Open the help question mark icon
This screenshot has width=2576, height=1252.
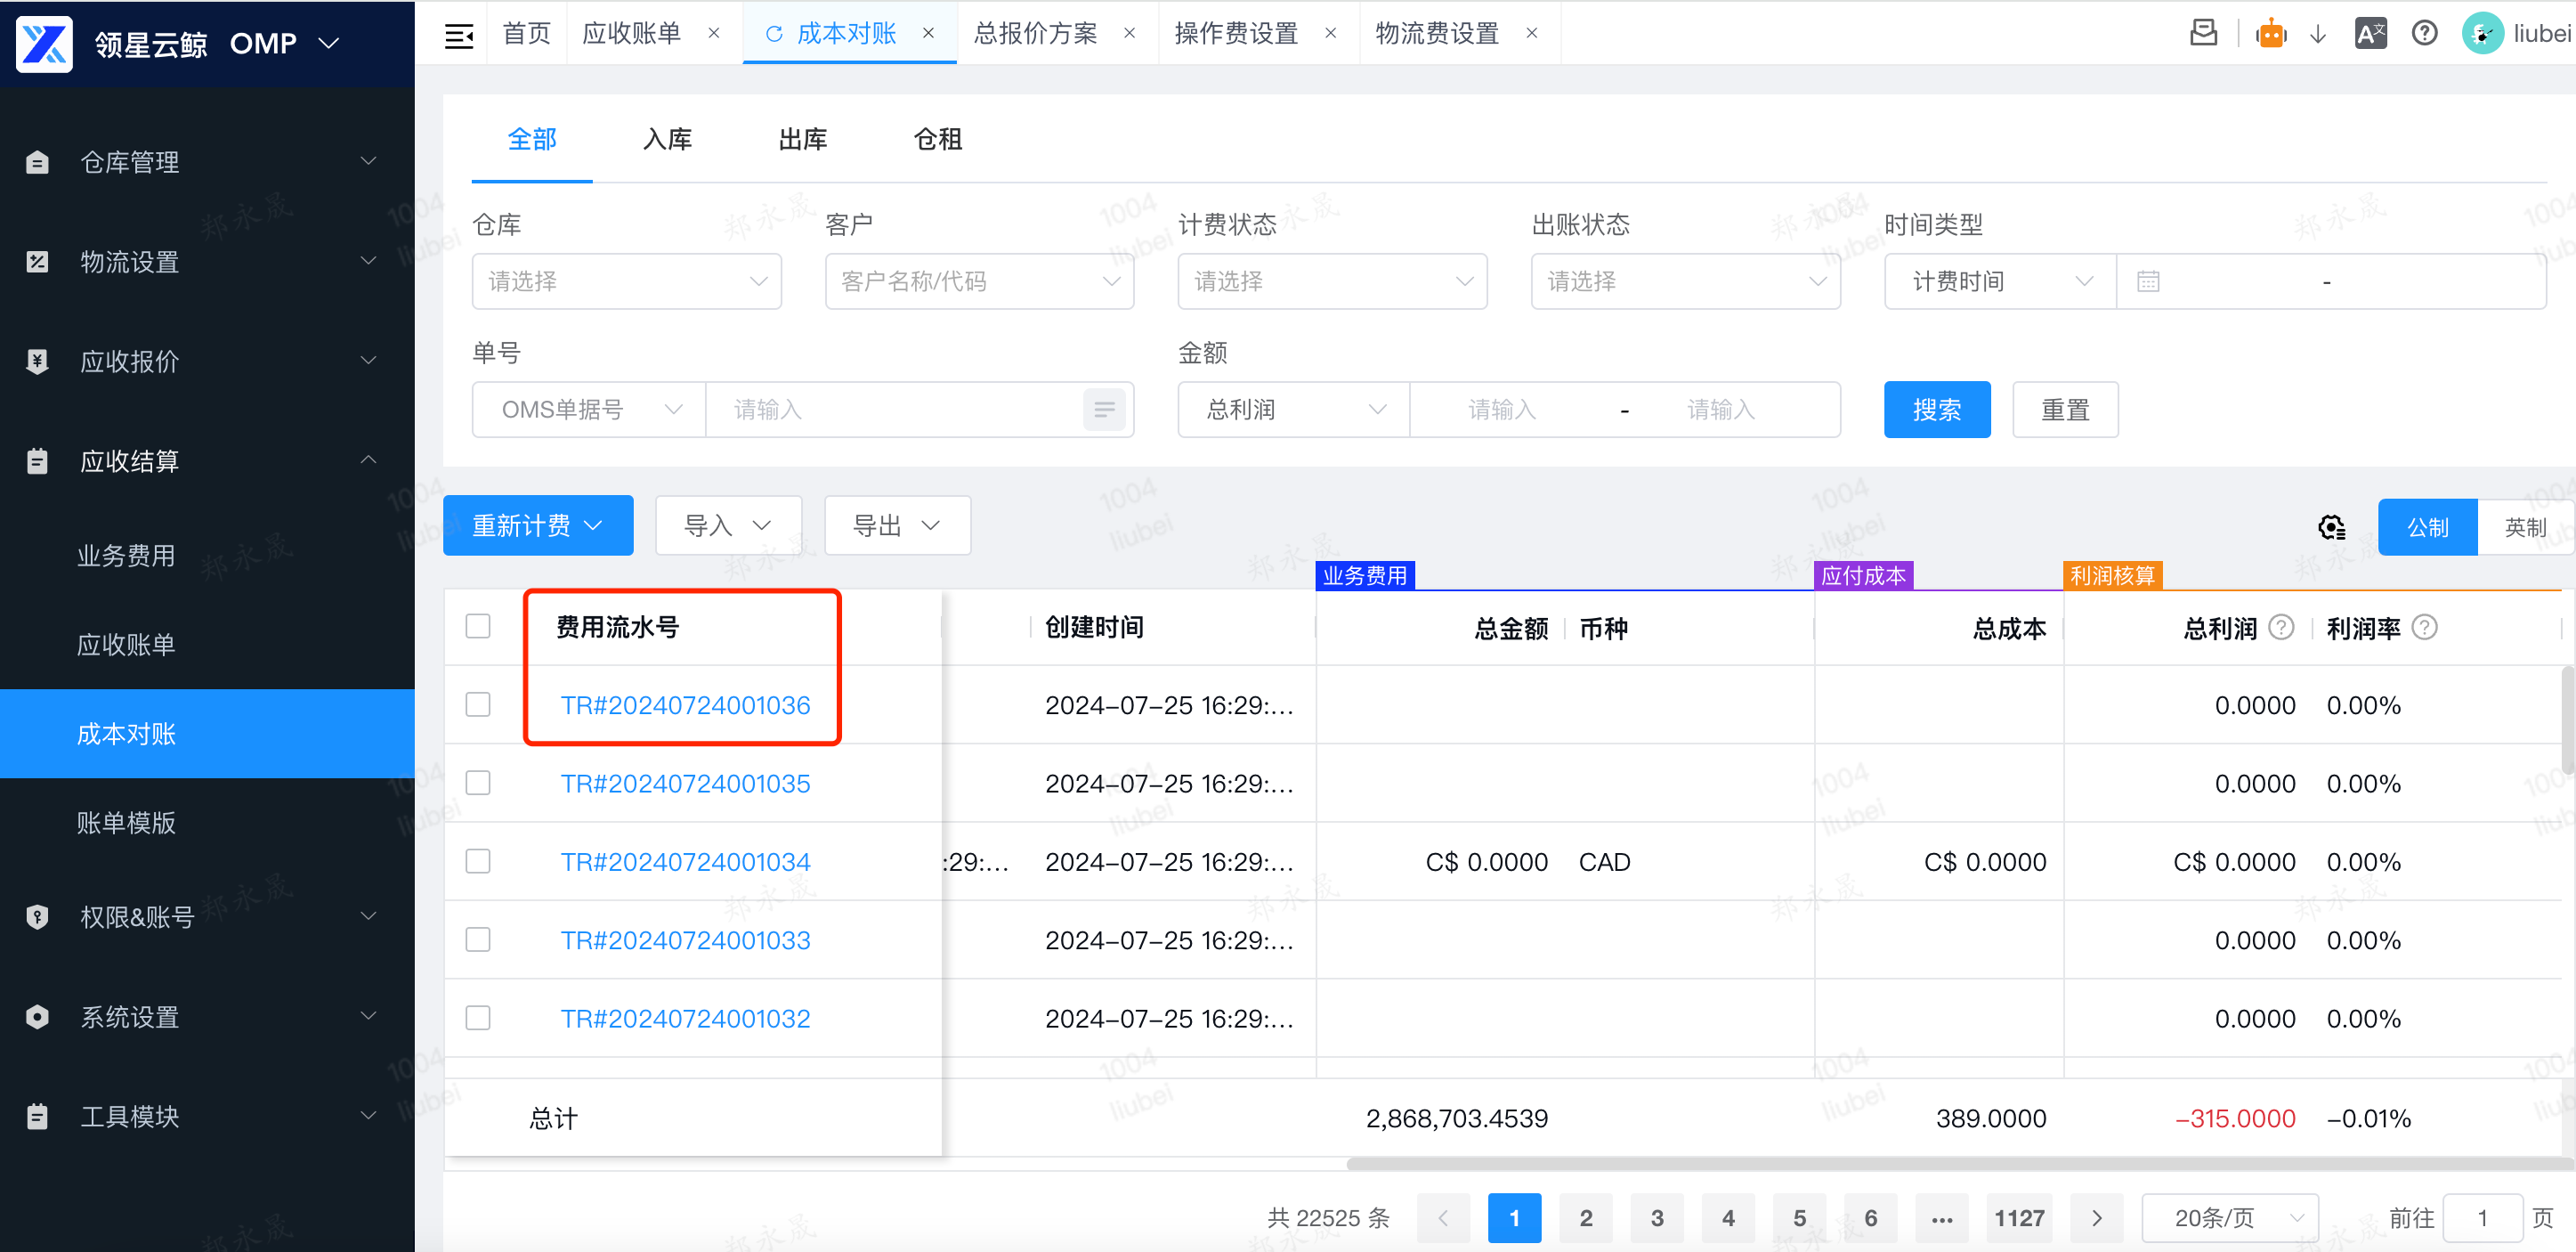(x=2425, y=34)
